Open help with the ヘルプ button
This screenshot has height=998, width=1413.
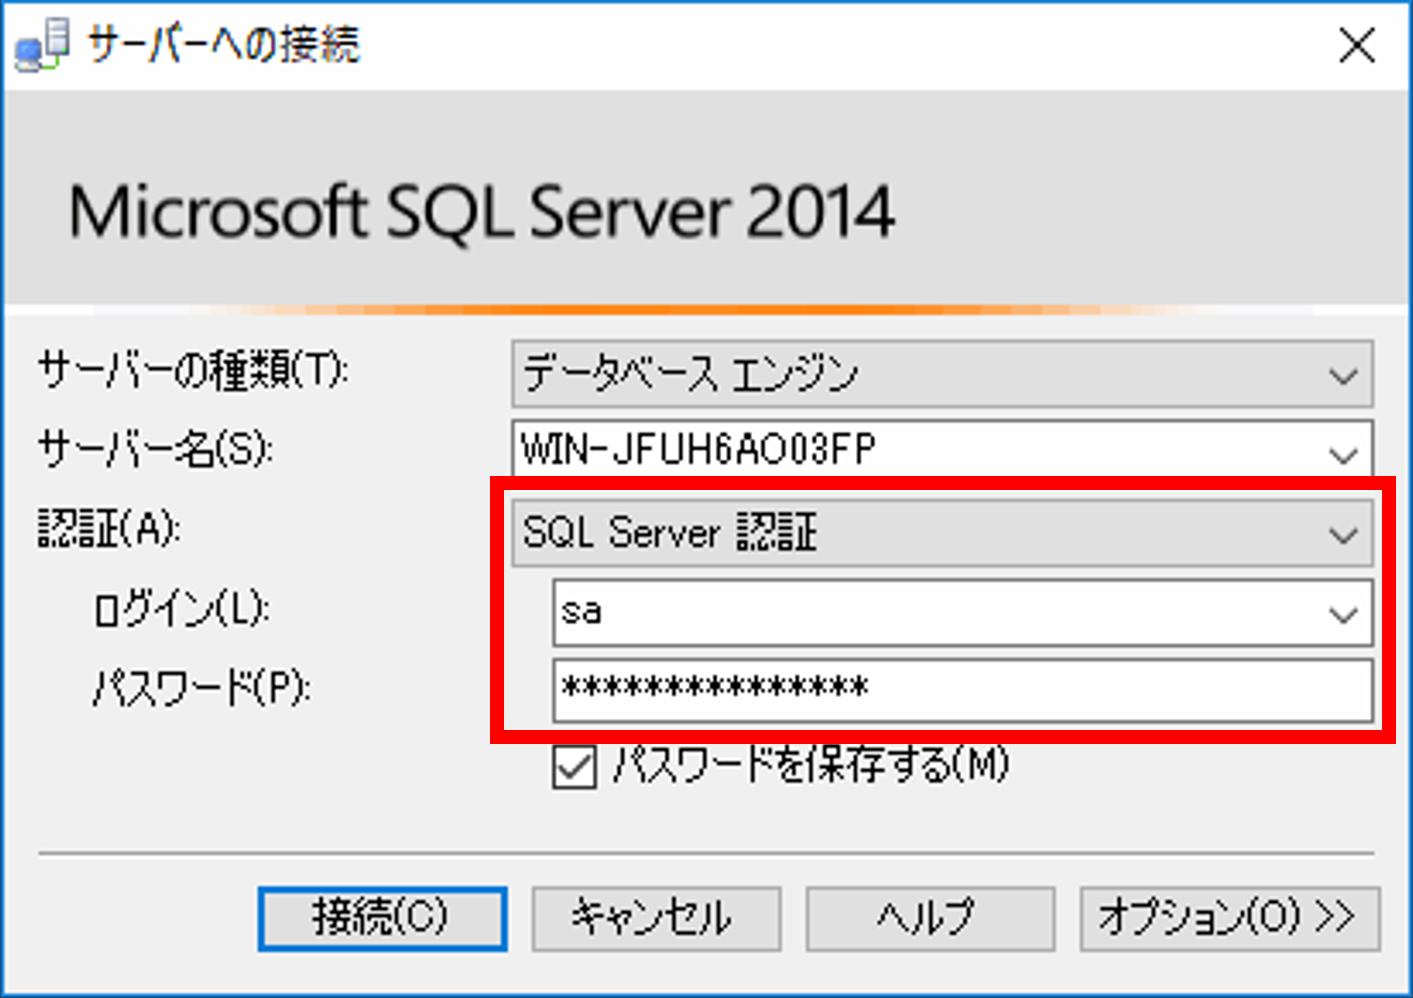[930, 918]
